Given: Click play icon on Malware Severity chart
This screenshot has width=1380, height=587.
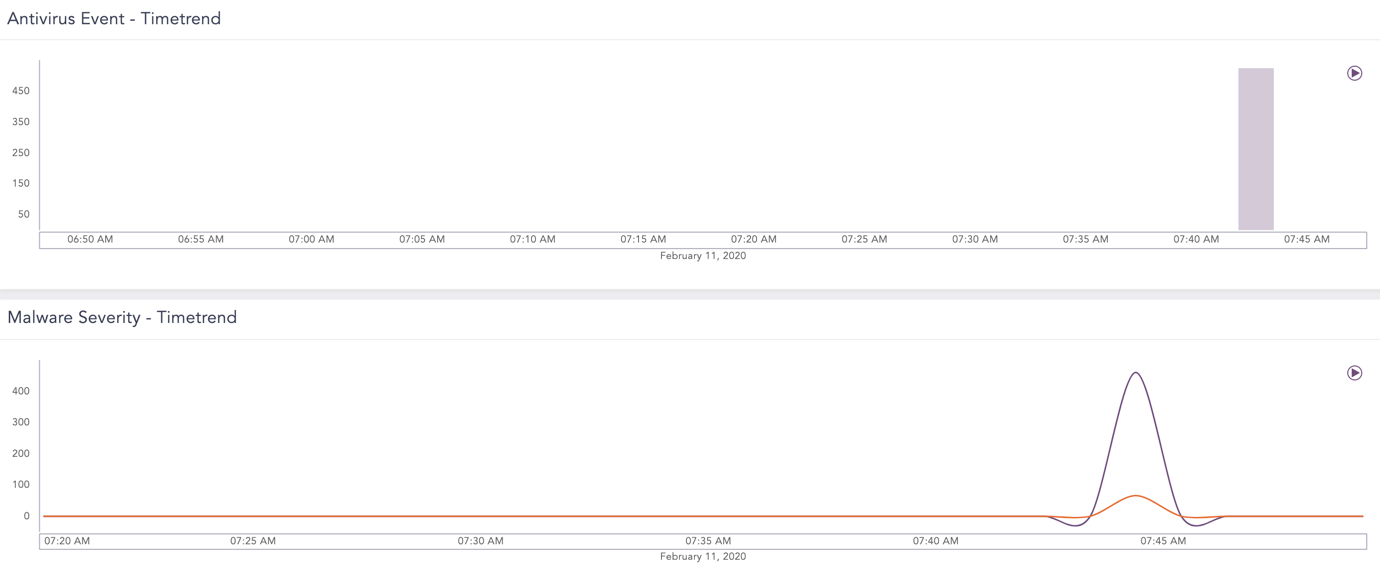Looking at the screenshot, I should point(1354,373).
